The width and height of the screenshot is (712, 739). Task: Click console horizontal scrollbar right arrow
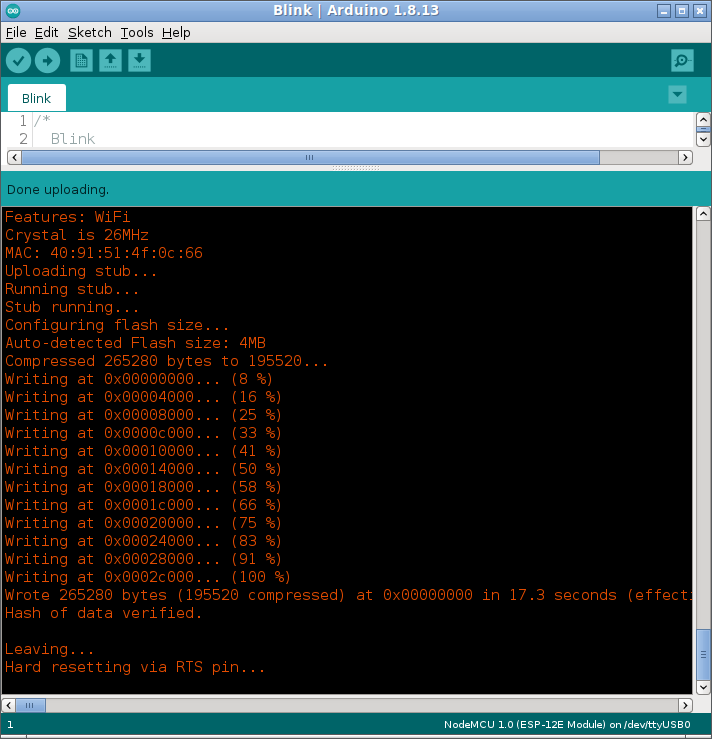pyautogui.click(x=685, y=706)
